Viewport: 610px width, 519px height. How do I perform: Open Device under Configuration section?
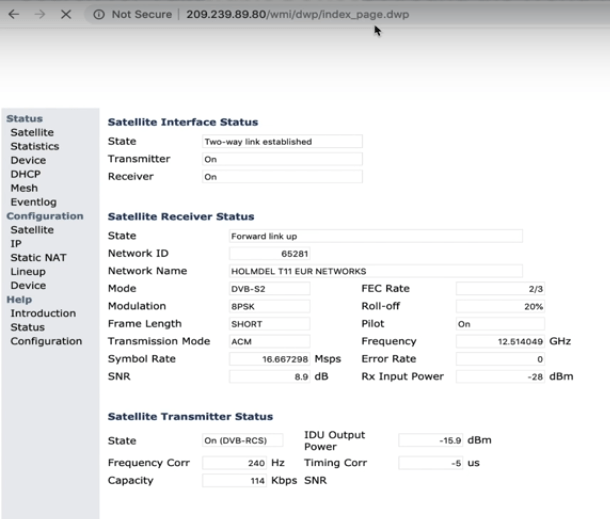tap(28, 286)
